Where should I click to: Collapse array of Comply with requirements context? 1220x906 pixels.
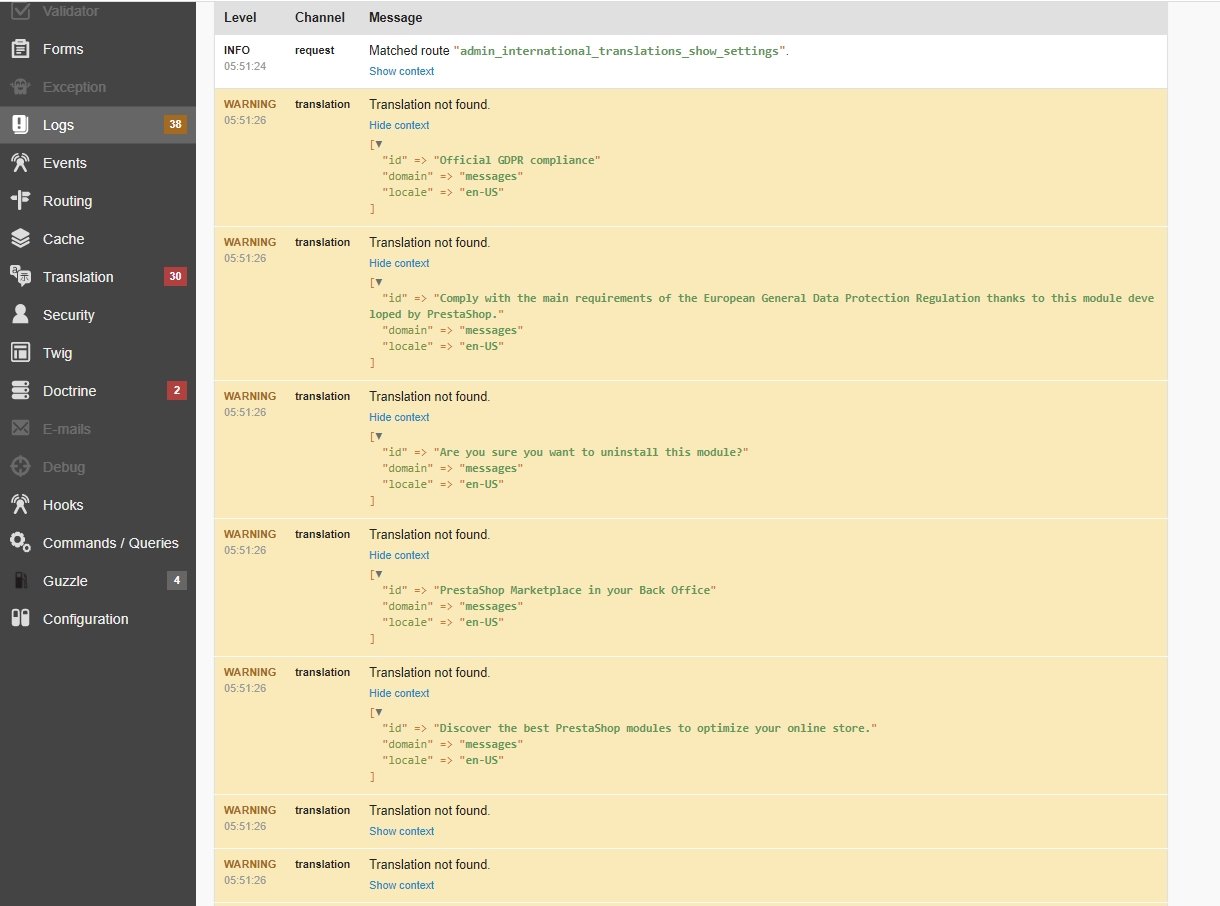[x=379, y=282]
